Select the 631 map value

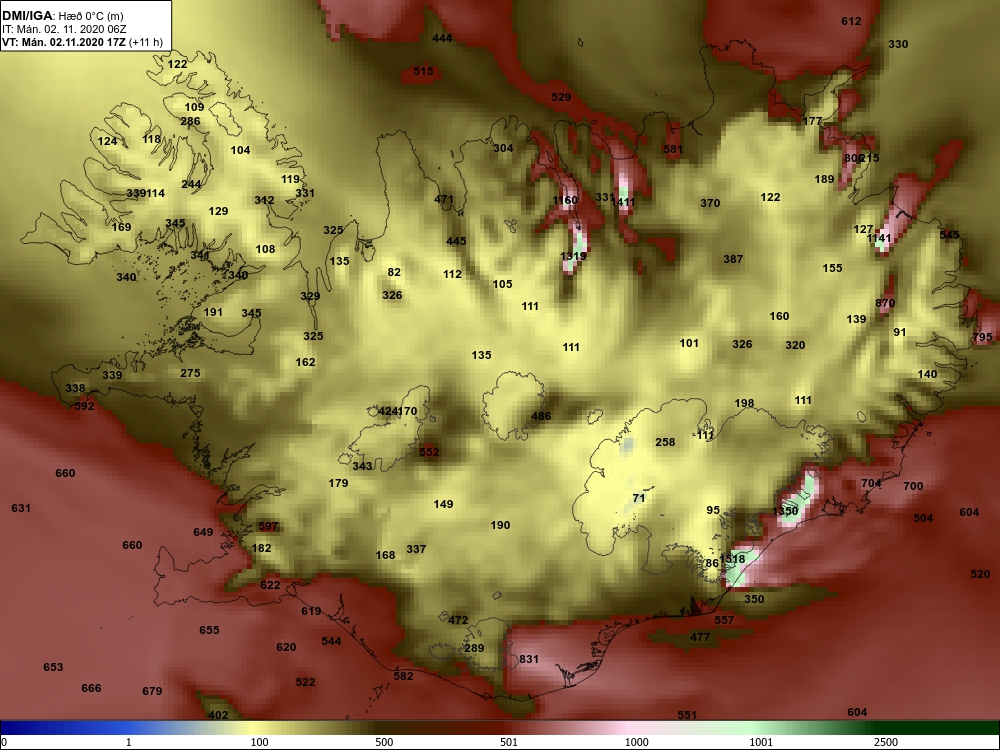20,509
